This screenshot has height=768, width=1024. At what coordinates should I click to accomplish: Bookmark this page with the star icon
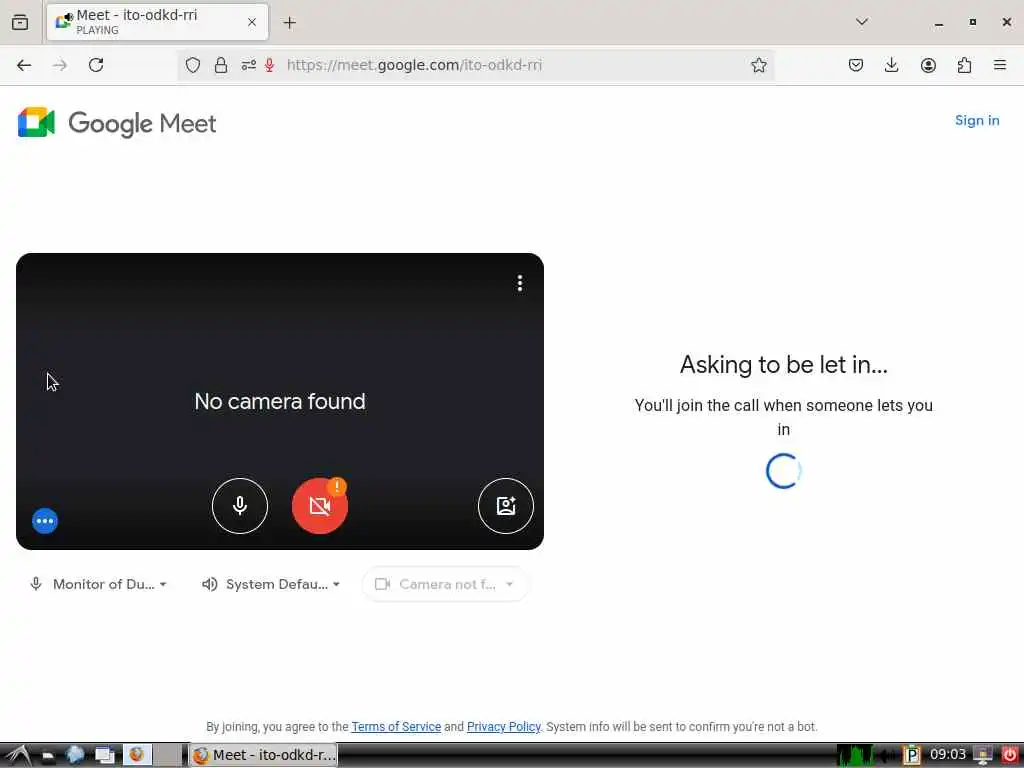[758, 65]
